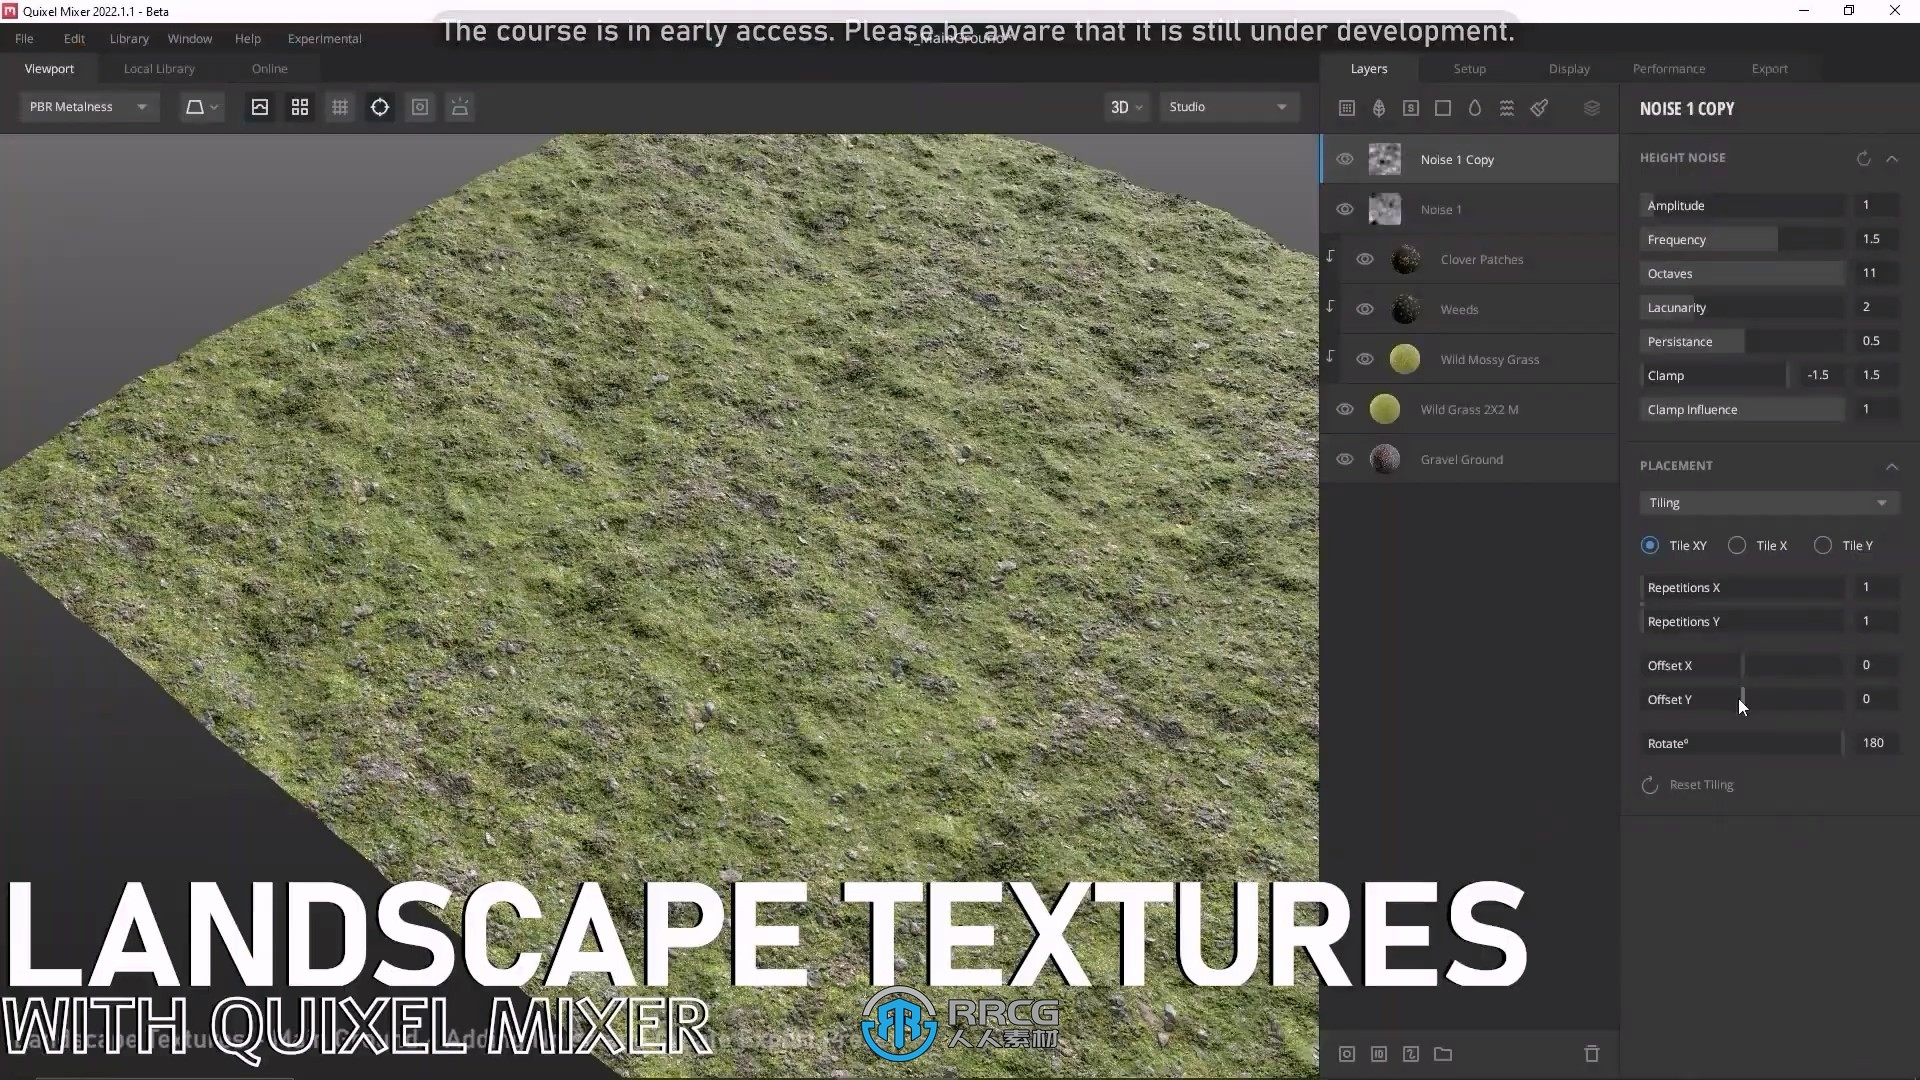1920x1080 pixels.
Task: Open the Library menu
Action: pos(129,38)
